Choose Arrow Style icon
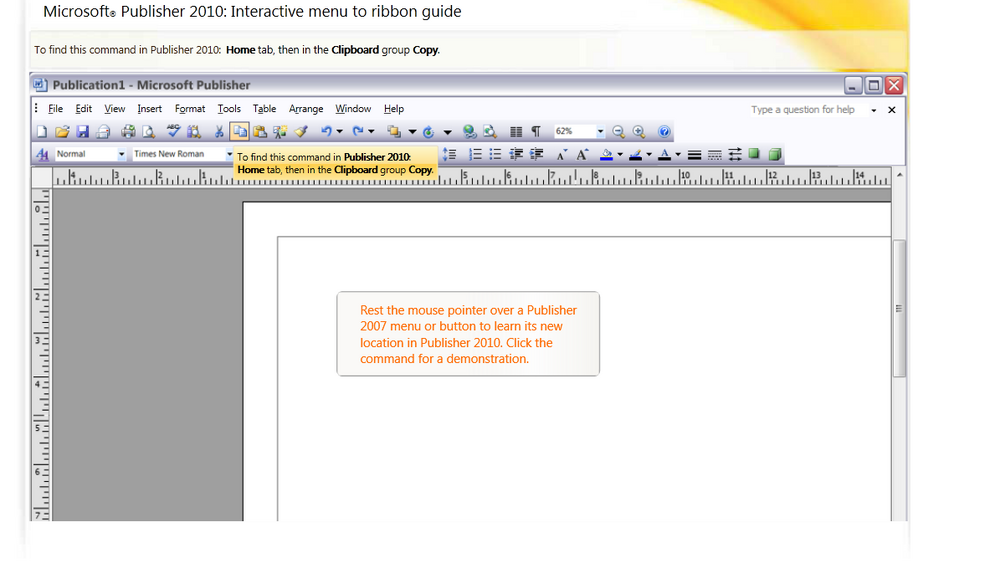The height and width of the screenshot is (568, 1000). click(x=735, y=154)
